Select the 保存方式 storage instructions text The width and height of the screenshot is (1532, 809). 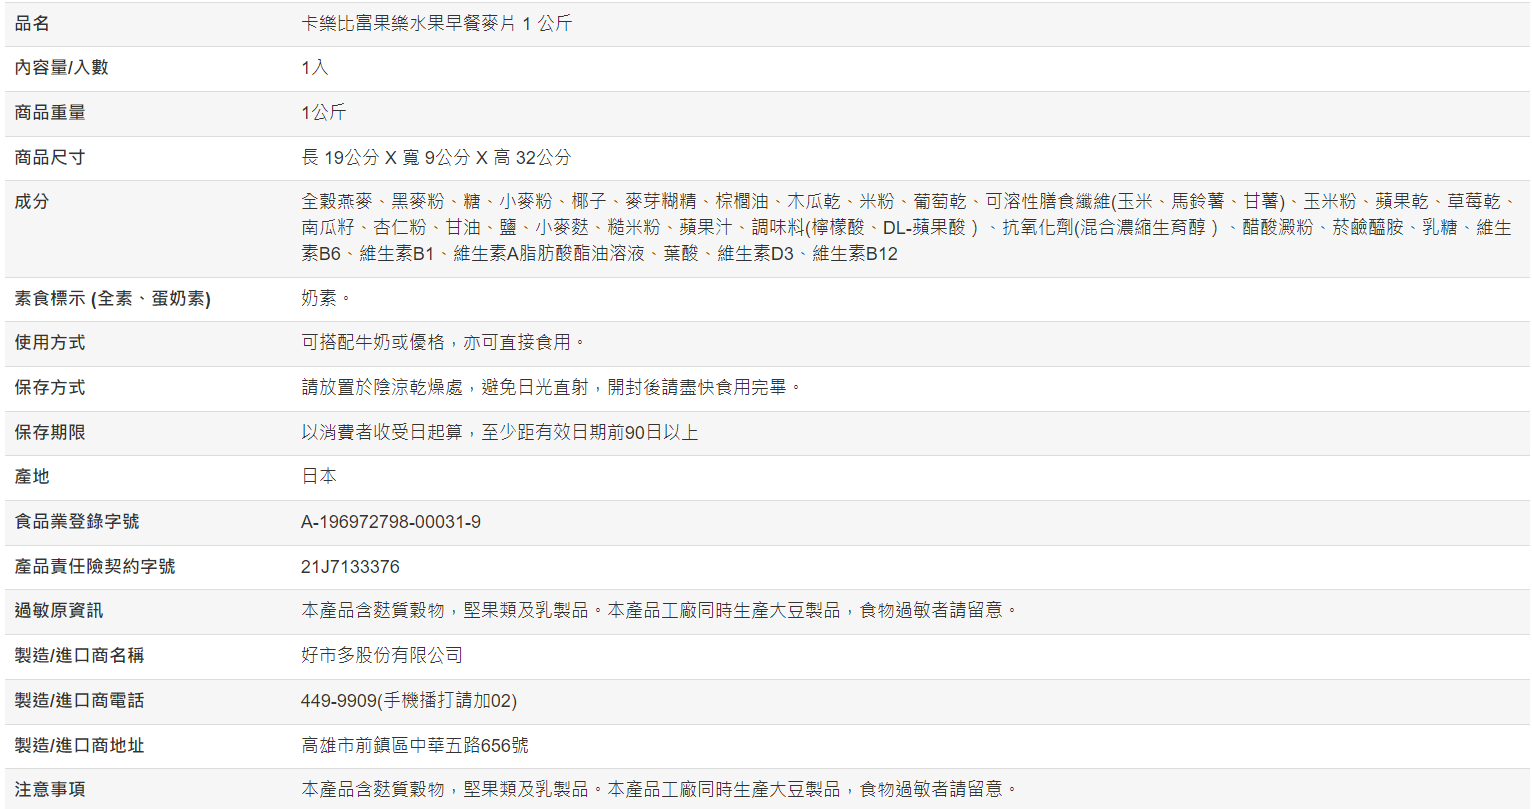[x=552, y=387]
